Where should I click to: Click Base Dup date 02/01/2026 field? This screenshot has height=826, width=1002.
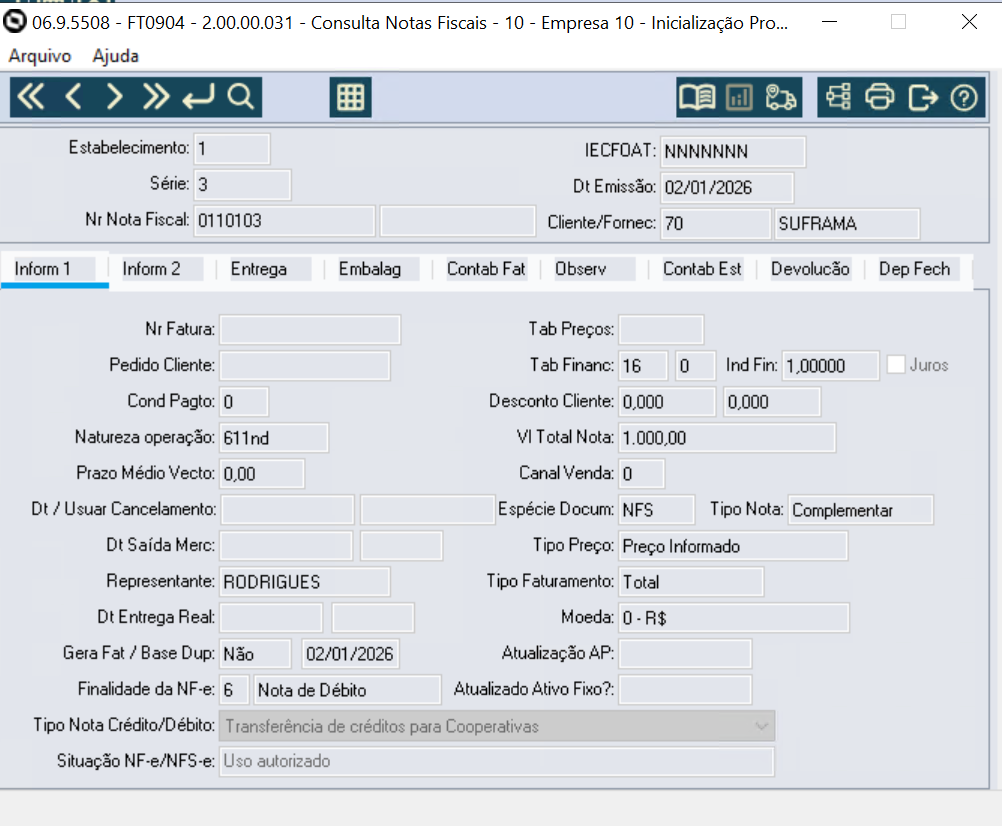click(350, 654)
